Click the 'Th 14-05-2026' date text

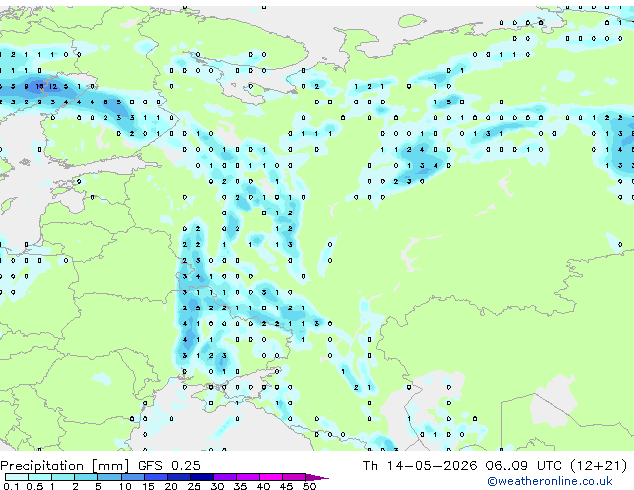pyautogui.click(x=420, y=466)
